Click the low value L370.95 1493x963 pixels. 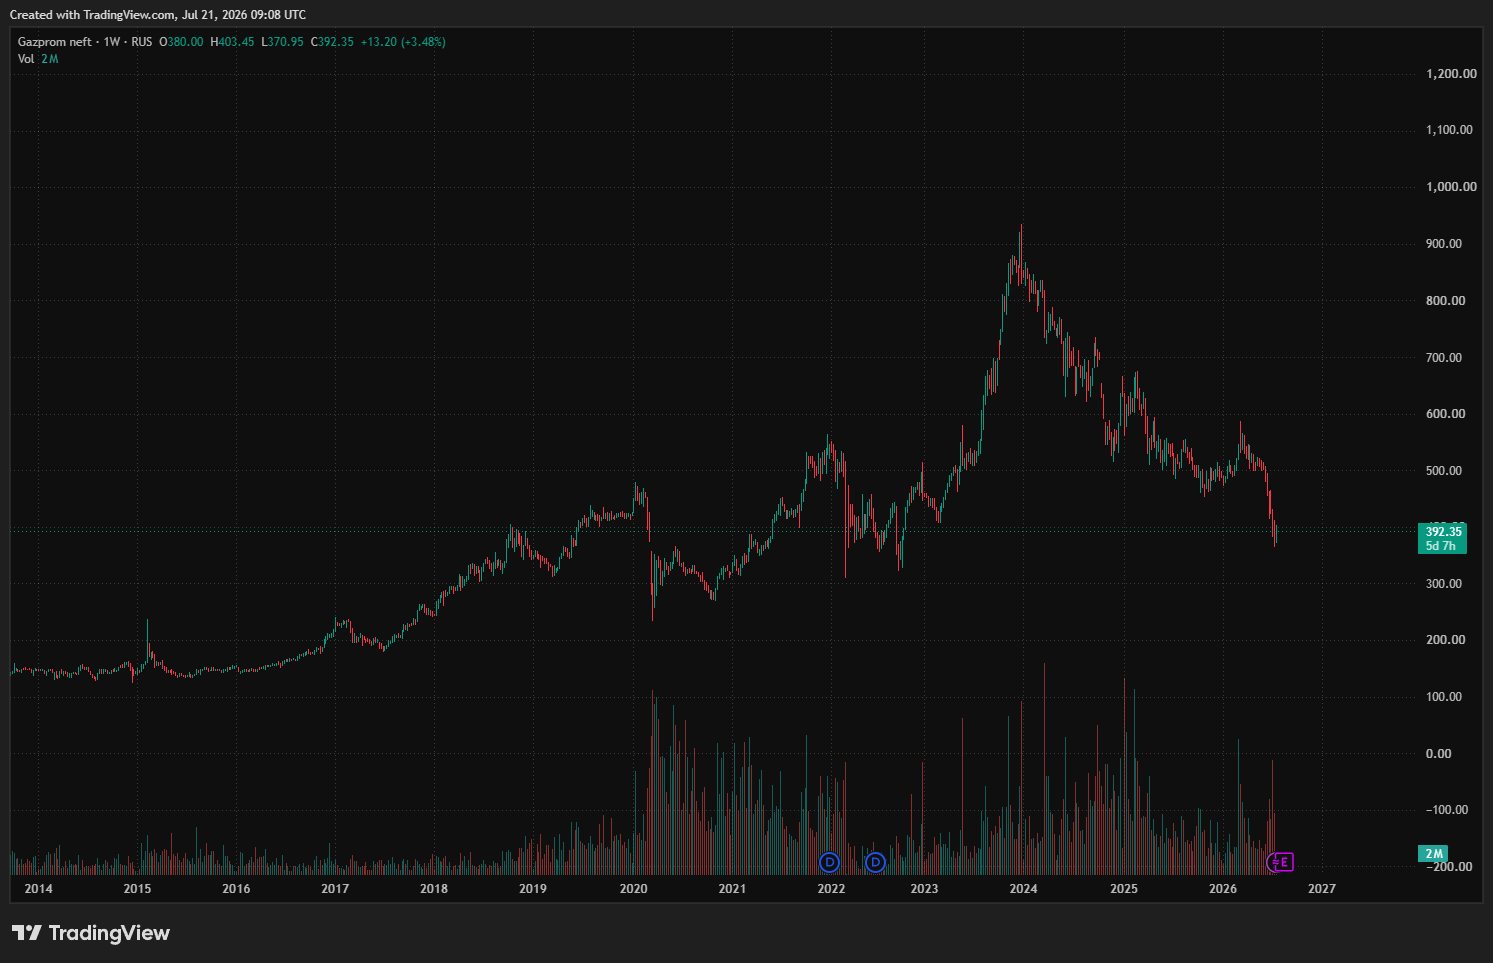(282, 42)
